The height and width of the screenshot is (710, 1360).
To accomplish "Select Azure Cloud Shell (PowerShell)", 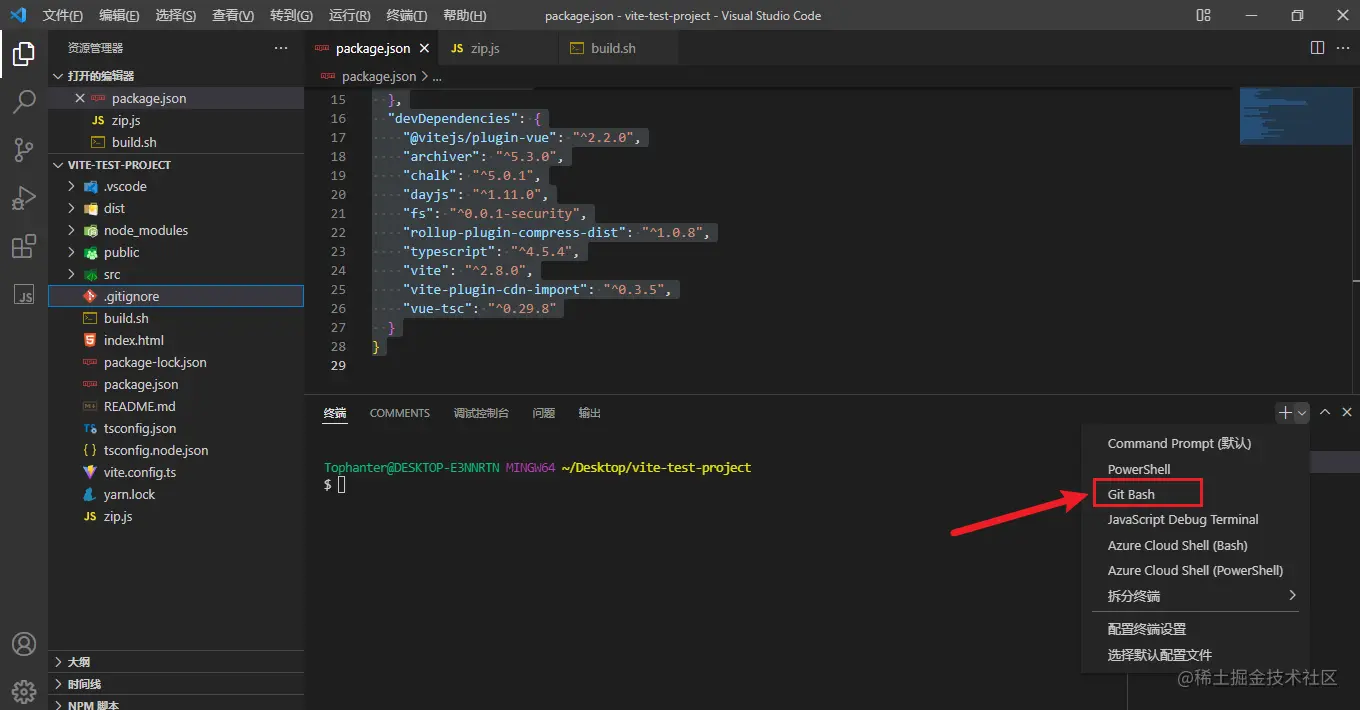I will coord(1196,570).
